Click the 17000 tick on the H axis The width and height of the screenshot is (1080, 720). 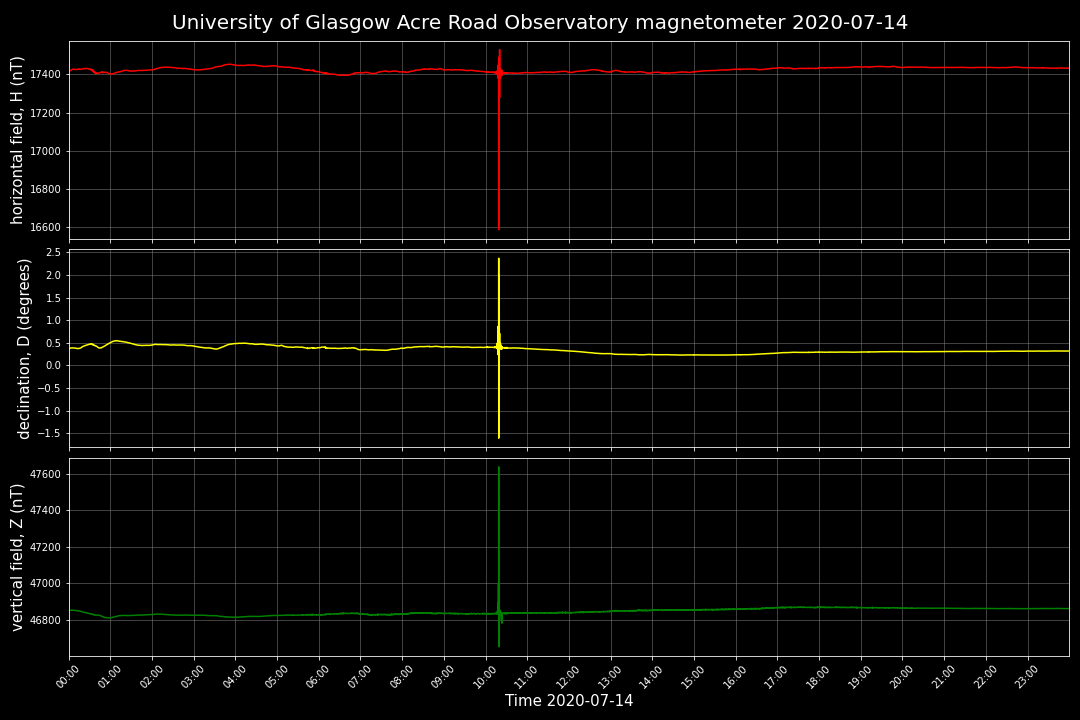[x=45, y=151]
